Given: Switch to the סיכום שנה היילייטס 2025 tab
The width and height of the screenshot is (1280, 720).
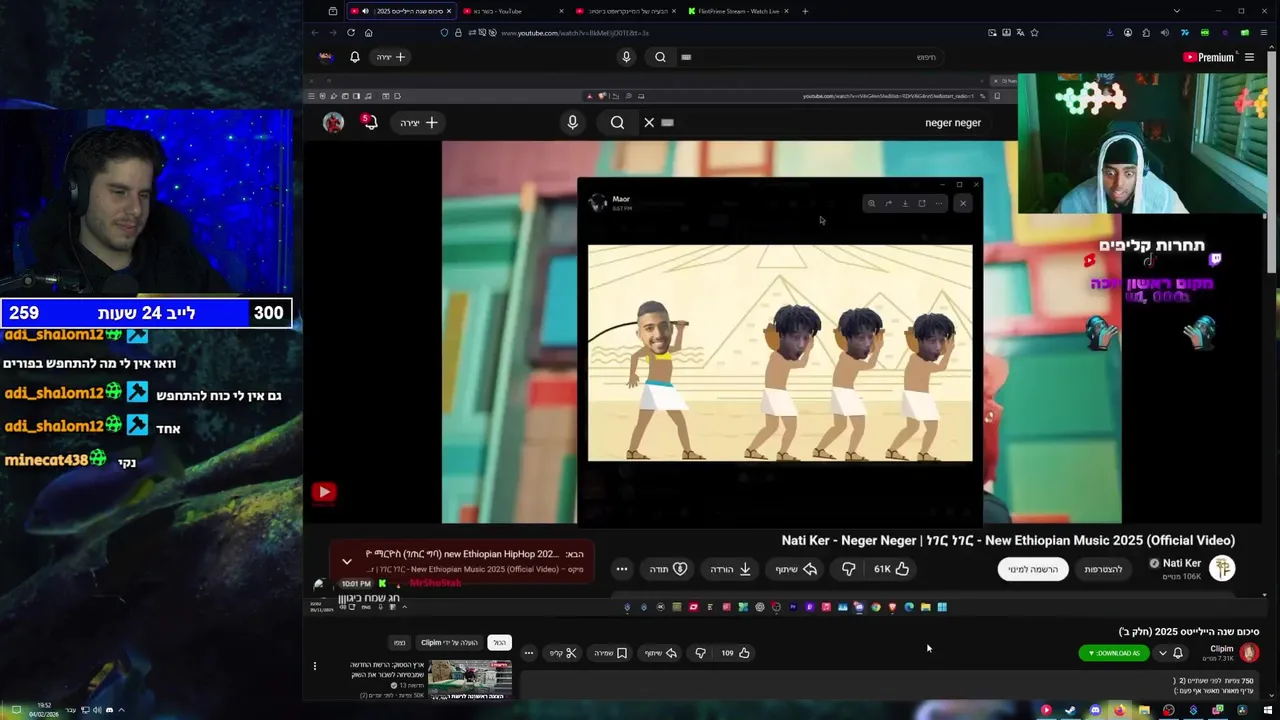Looking at the screenshot, I should [401, 11].
